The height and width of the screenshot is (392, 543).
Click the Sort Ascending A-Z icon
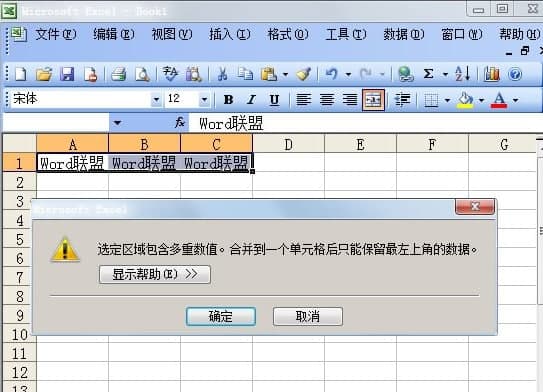pyautogui.click(x=463, y=74)
